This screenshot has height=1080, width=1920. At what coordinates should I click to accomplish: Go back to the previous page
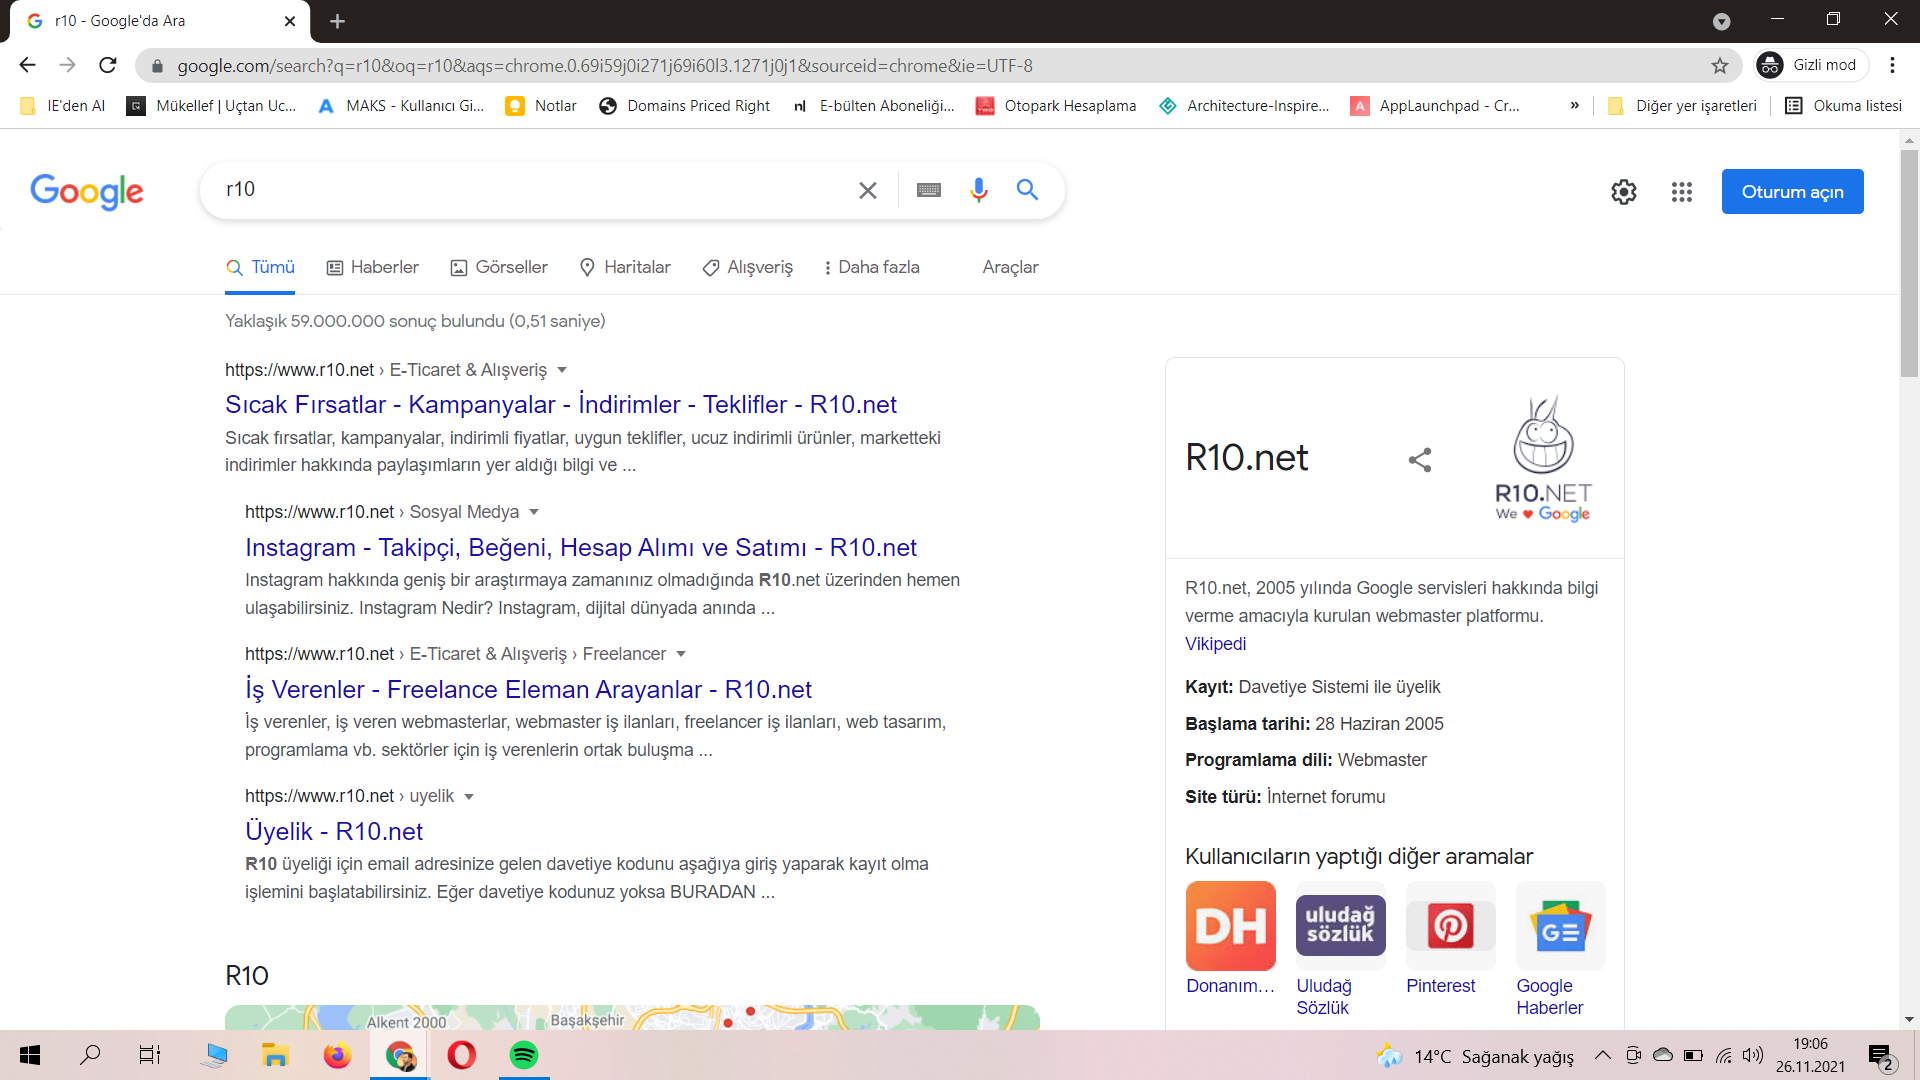(x=27, y=65)
